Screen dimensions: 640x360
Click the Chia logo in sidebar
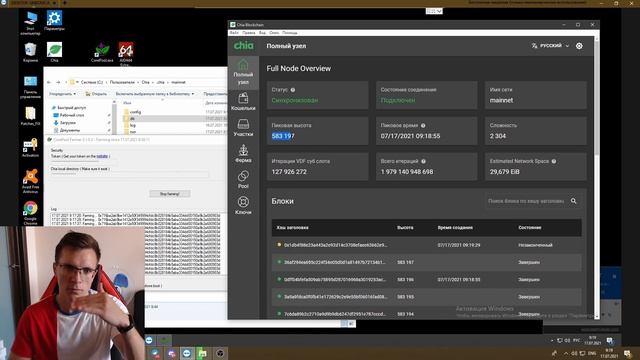click(x=244, y=46)
